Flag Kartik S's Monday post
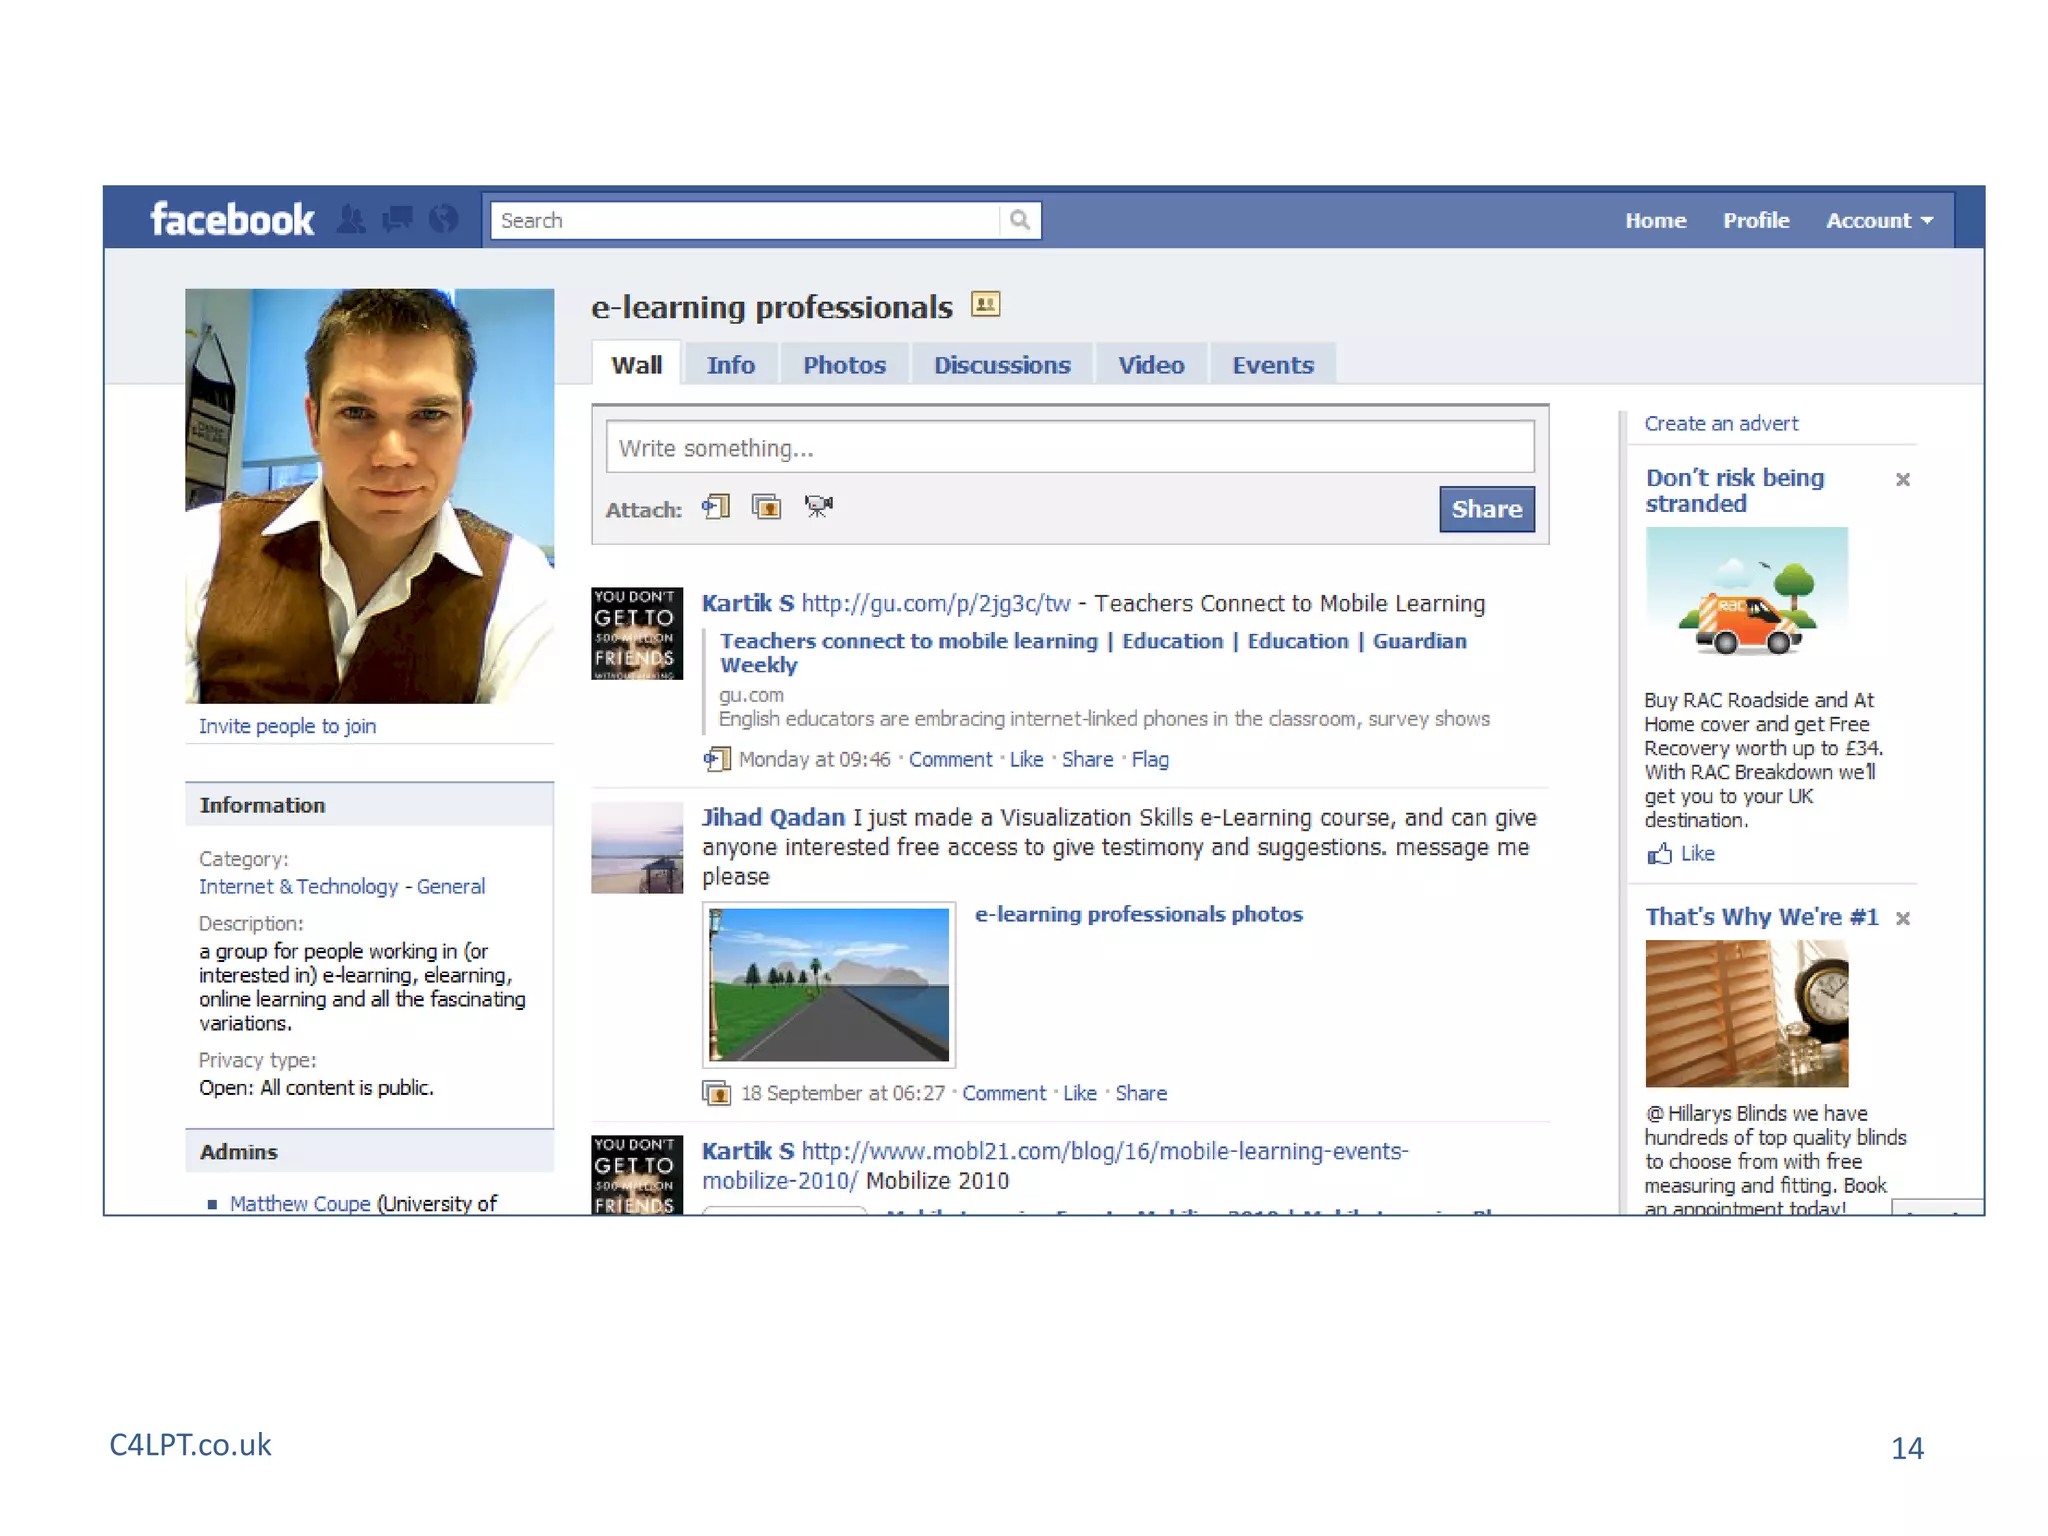This screenshot has width=2048, height=1536. pos(1149,759)
